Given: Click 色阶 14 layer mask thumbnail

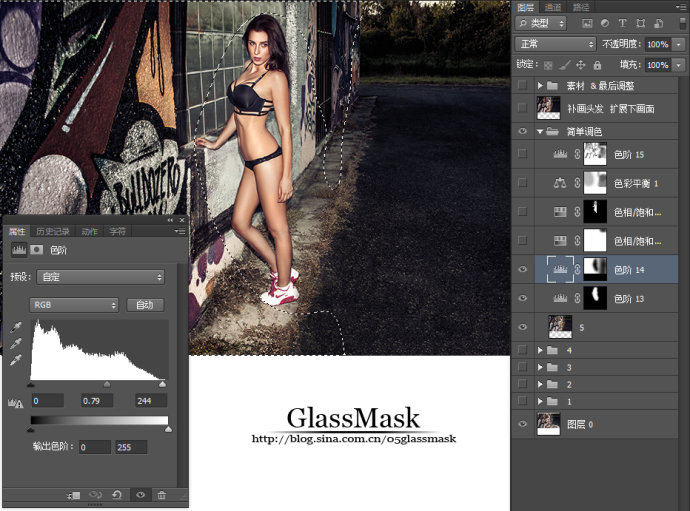Looking at the screenshot, I should coord(595,269).
